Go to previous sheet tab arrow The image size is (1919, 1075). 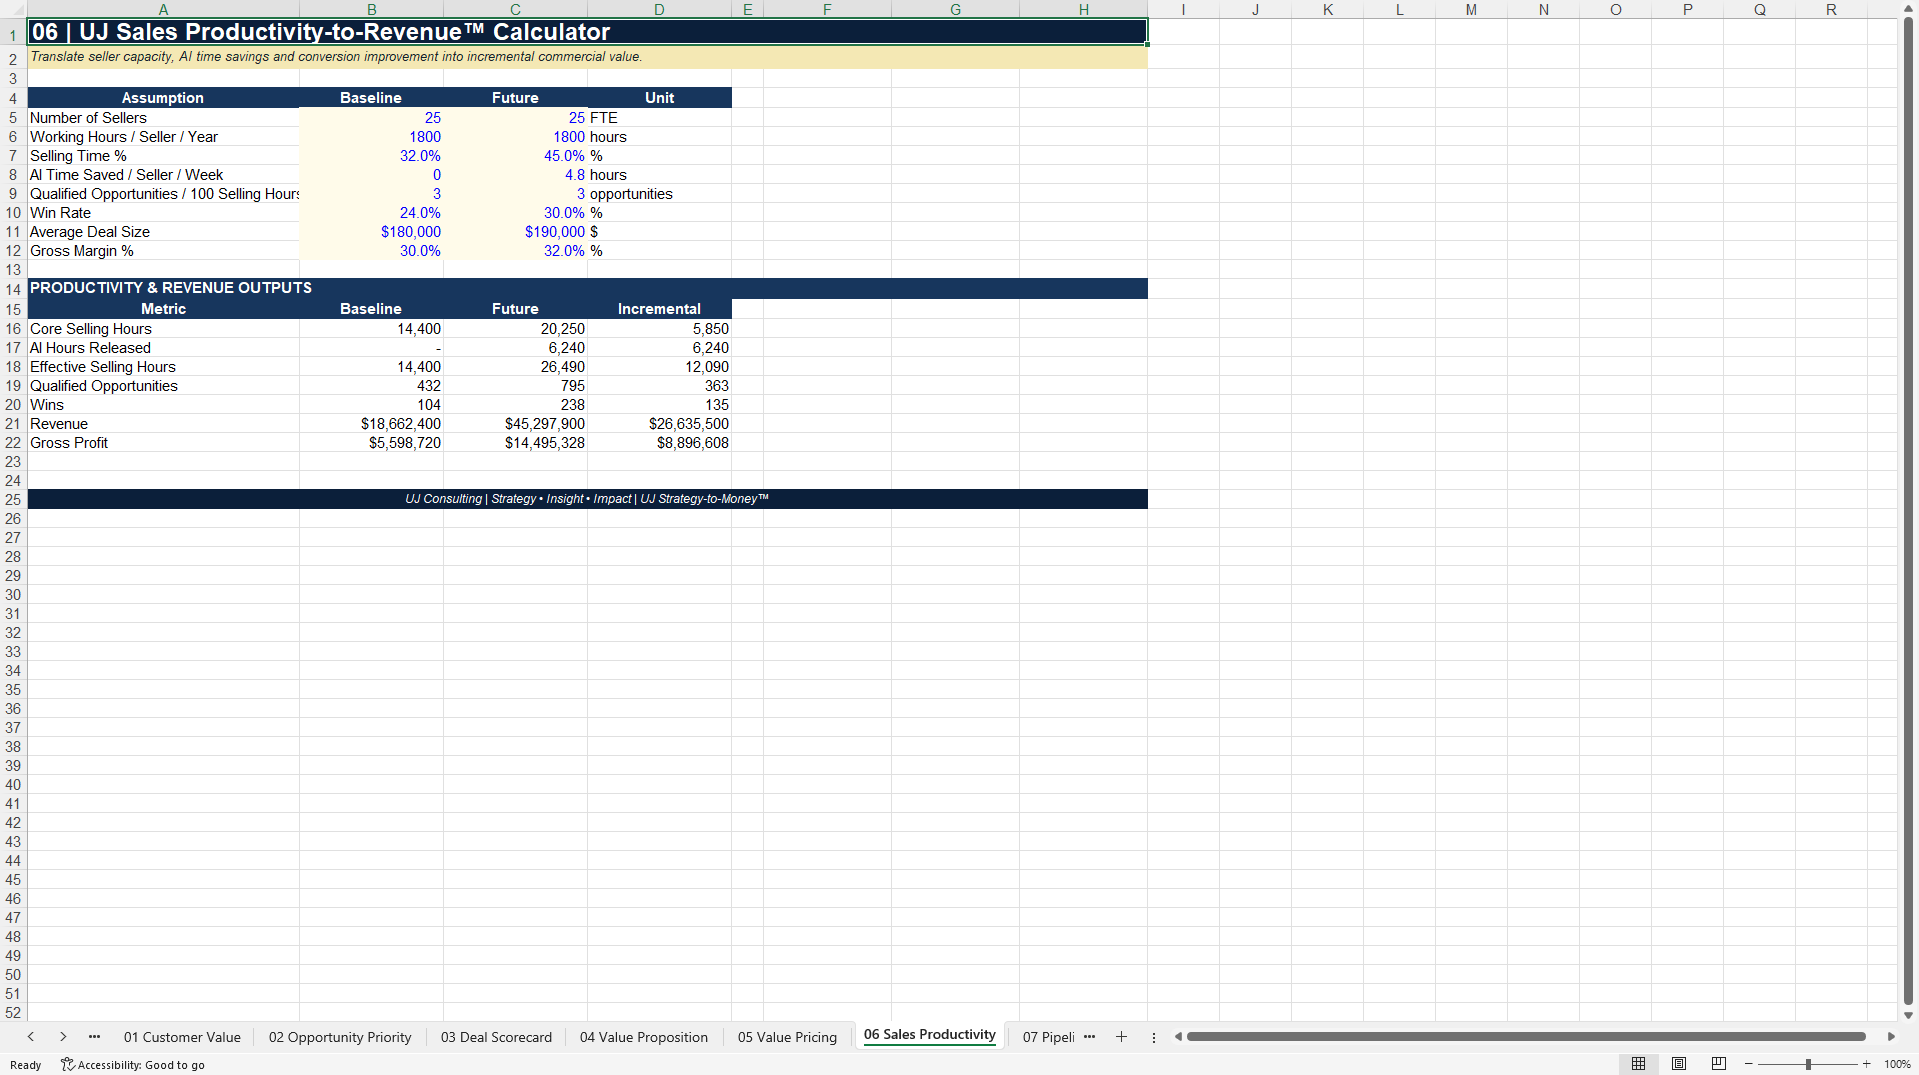(31, 1037)
